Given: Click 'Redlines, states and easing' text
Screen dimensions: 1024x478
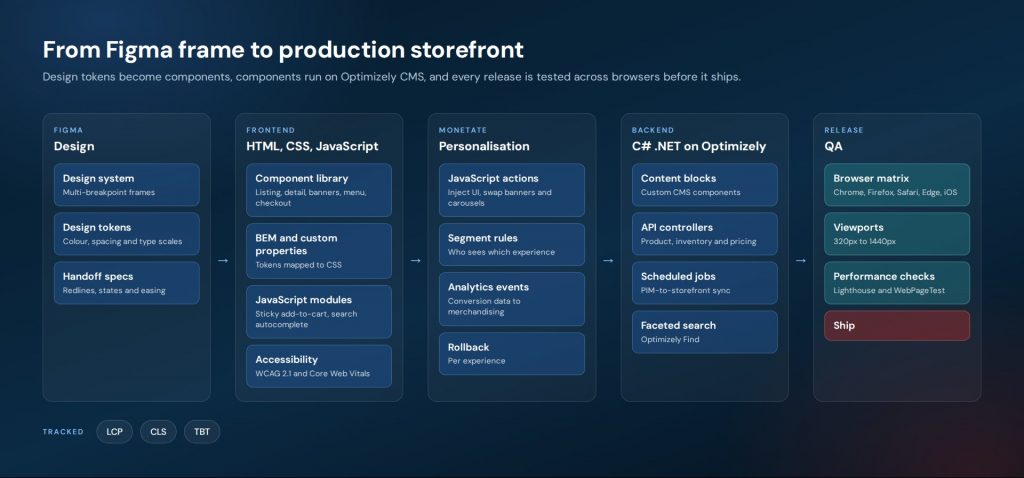Looking at the screenshot, I should pos(114,291).
